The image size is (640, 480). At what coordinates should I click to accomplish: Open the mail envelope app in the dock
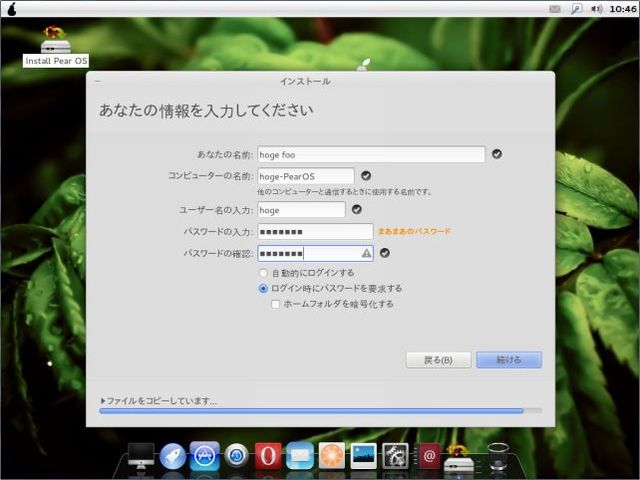coord(299,456)
